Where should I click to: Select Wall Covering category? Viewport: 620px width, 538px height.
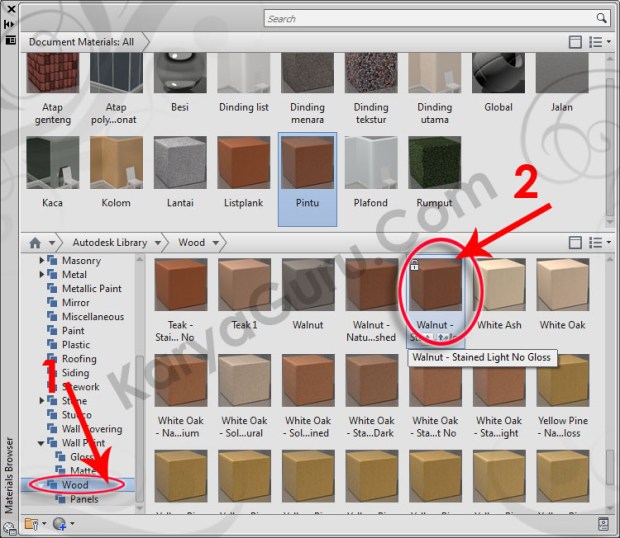[92, 429]
